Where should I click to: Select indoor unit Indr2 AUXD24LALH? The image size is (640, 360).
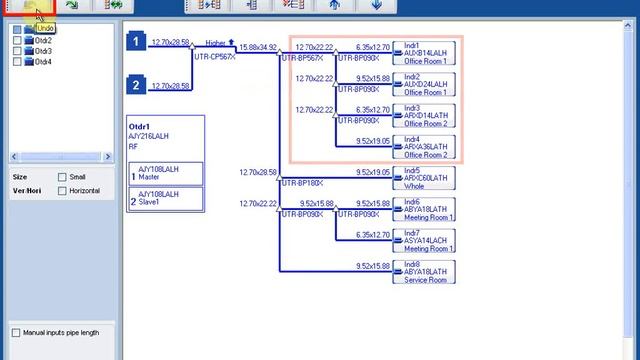click(x=424, y=84)
